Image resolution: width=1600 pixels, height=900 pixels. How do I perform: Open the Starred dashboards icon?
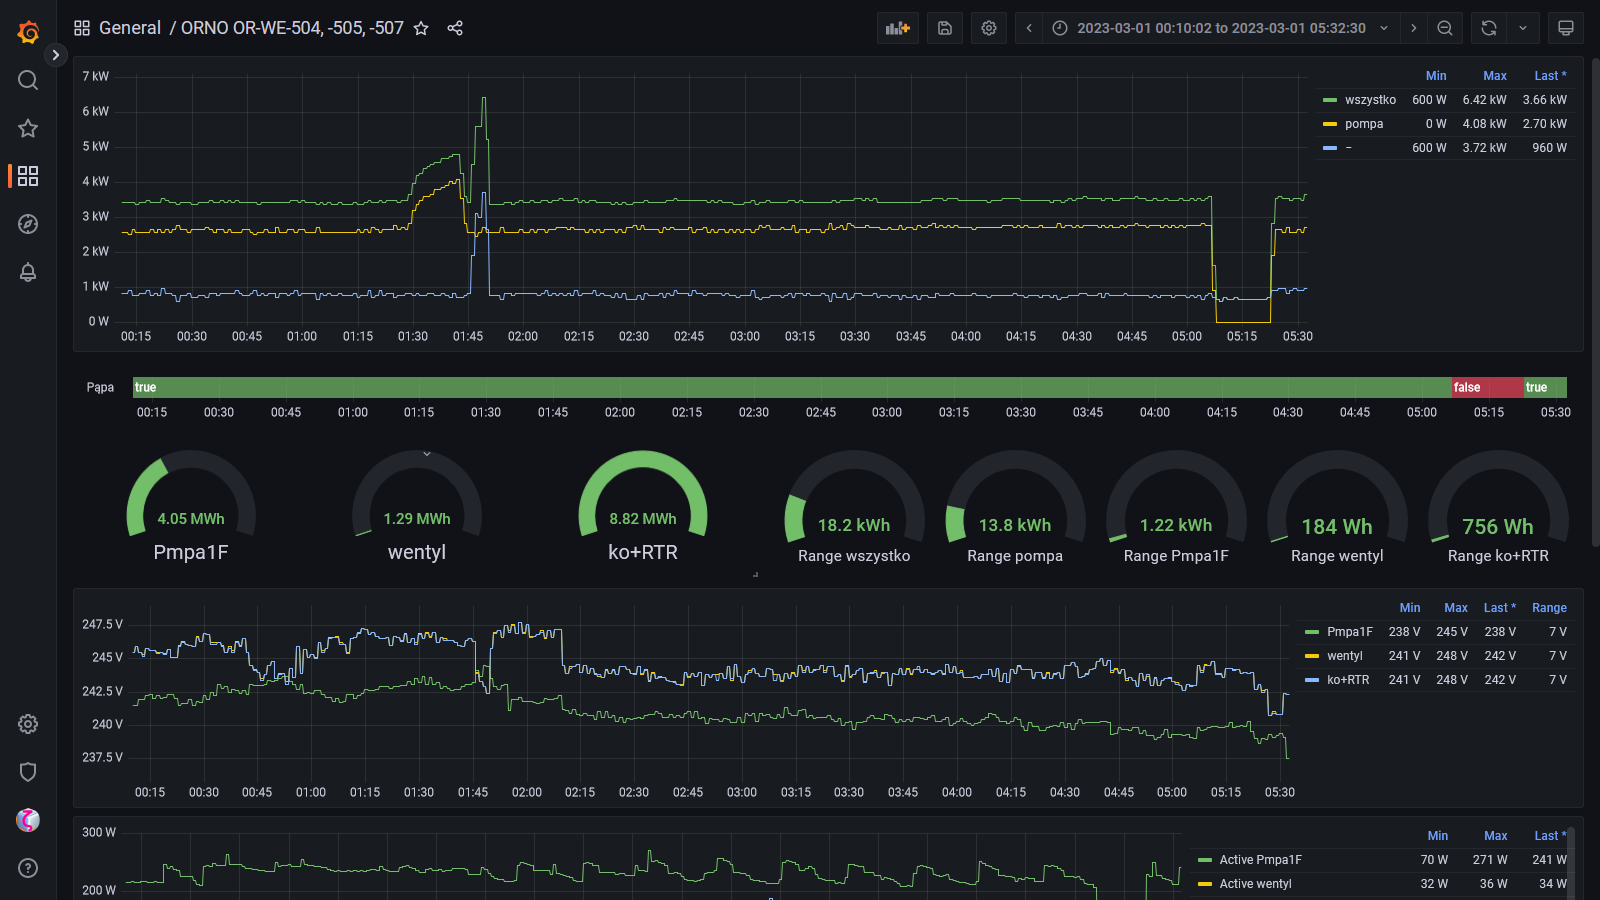click(x=28, y=128)
